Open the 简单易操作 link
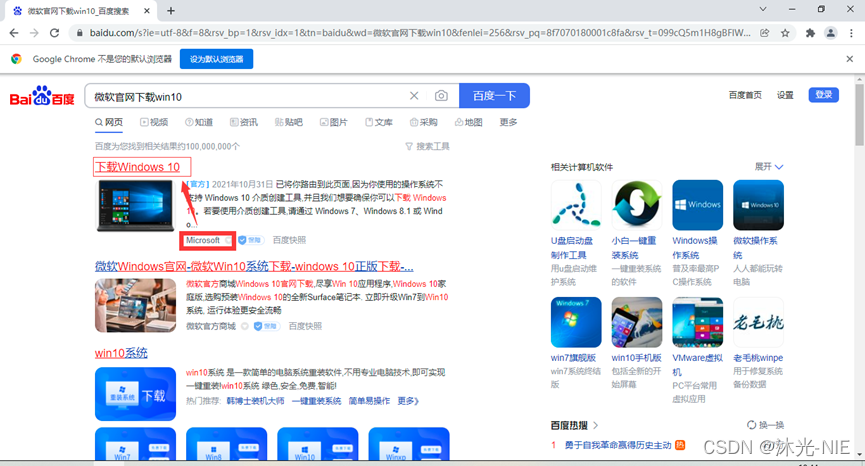865x466 pixels. pyautogui.click(x=369, y=401)
